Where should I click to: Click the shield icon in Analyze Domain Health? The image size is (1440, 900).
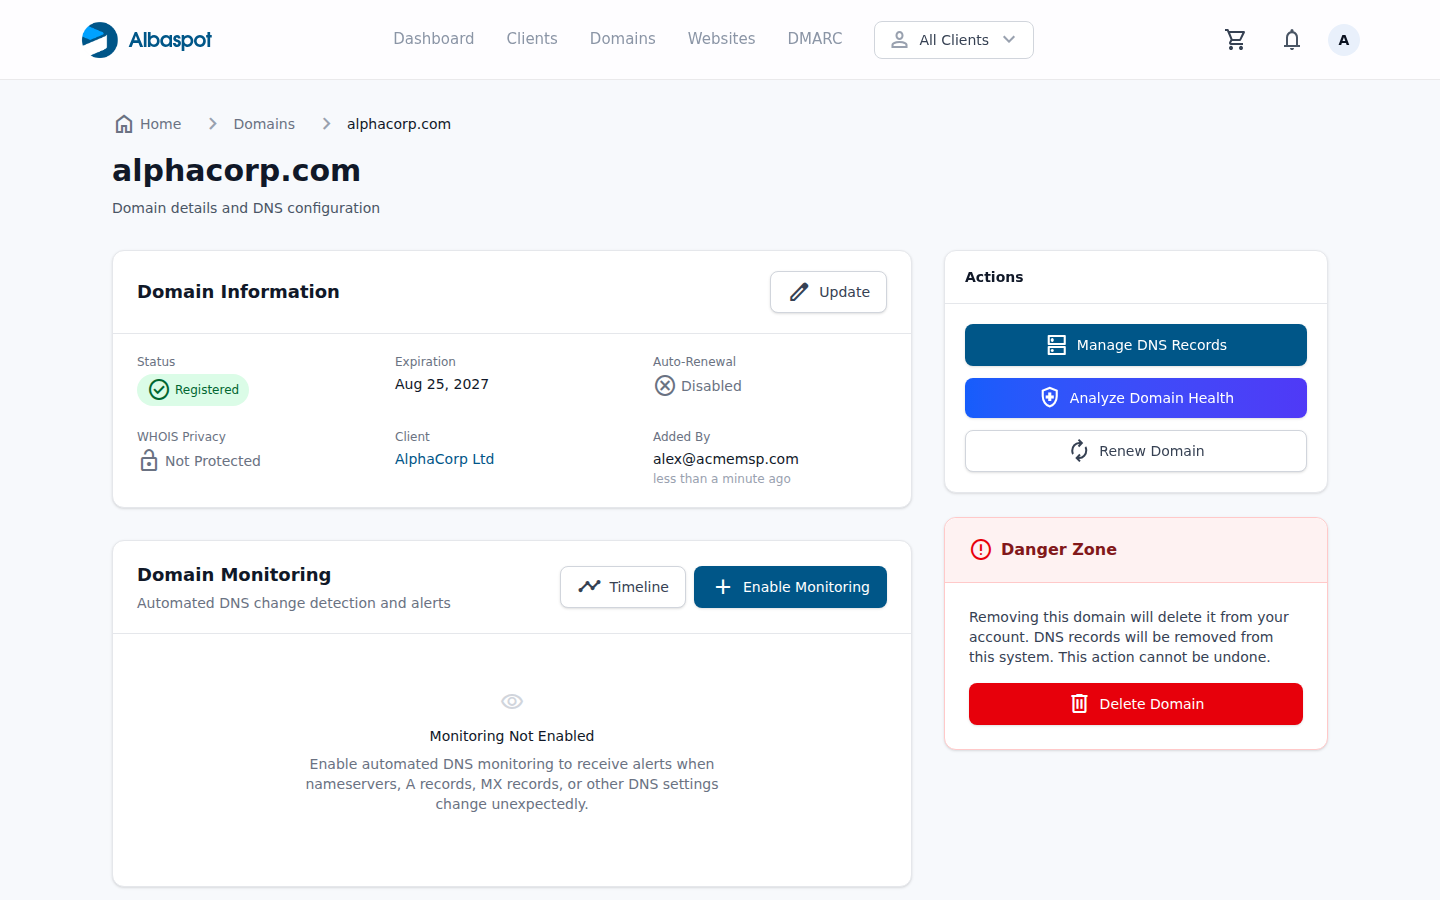[x=1049, y=397]
